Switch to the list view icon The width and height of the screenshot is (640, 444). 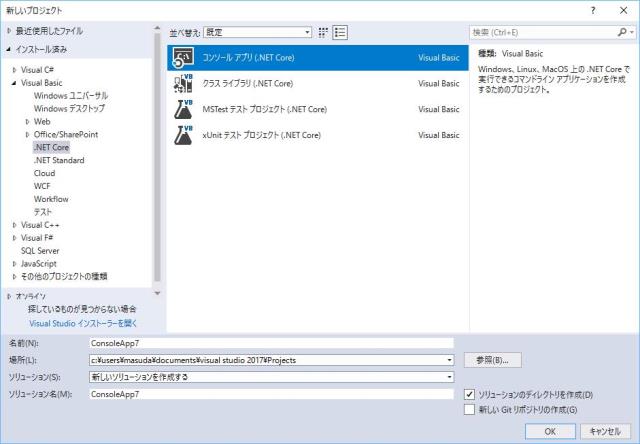[340, 32]
